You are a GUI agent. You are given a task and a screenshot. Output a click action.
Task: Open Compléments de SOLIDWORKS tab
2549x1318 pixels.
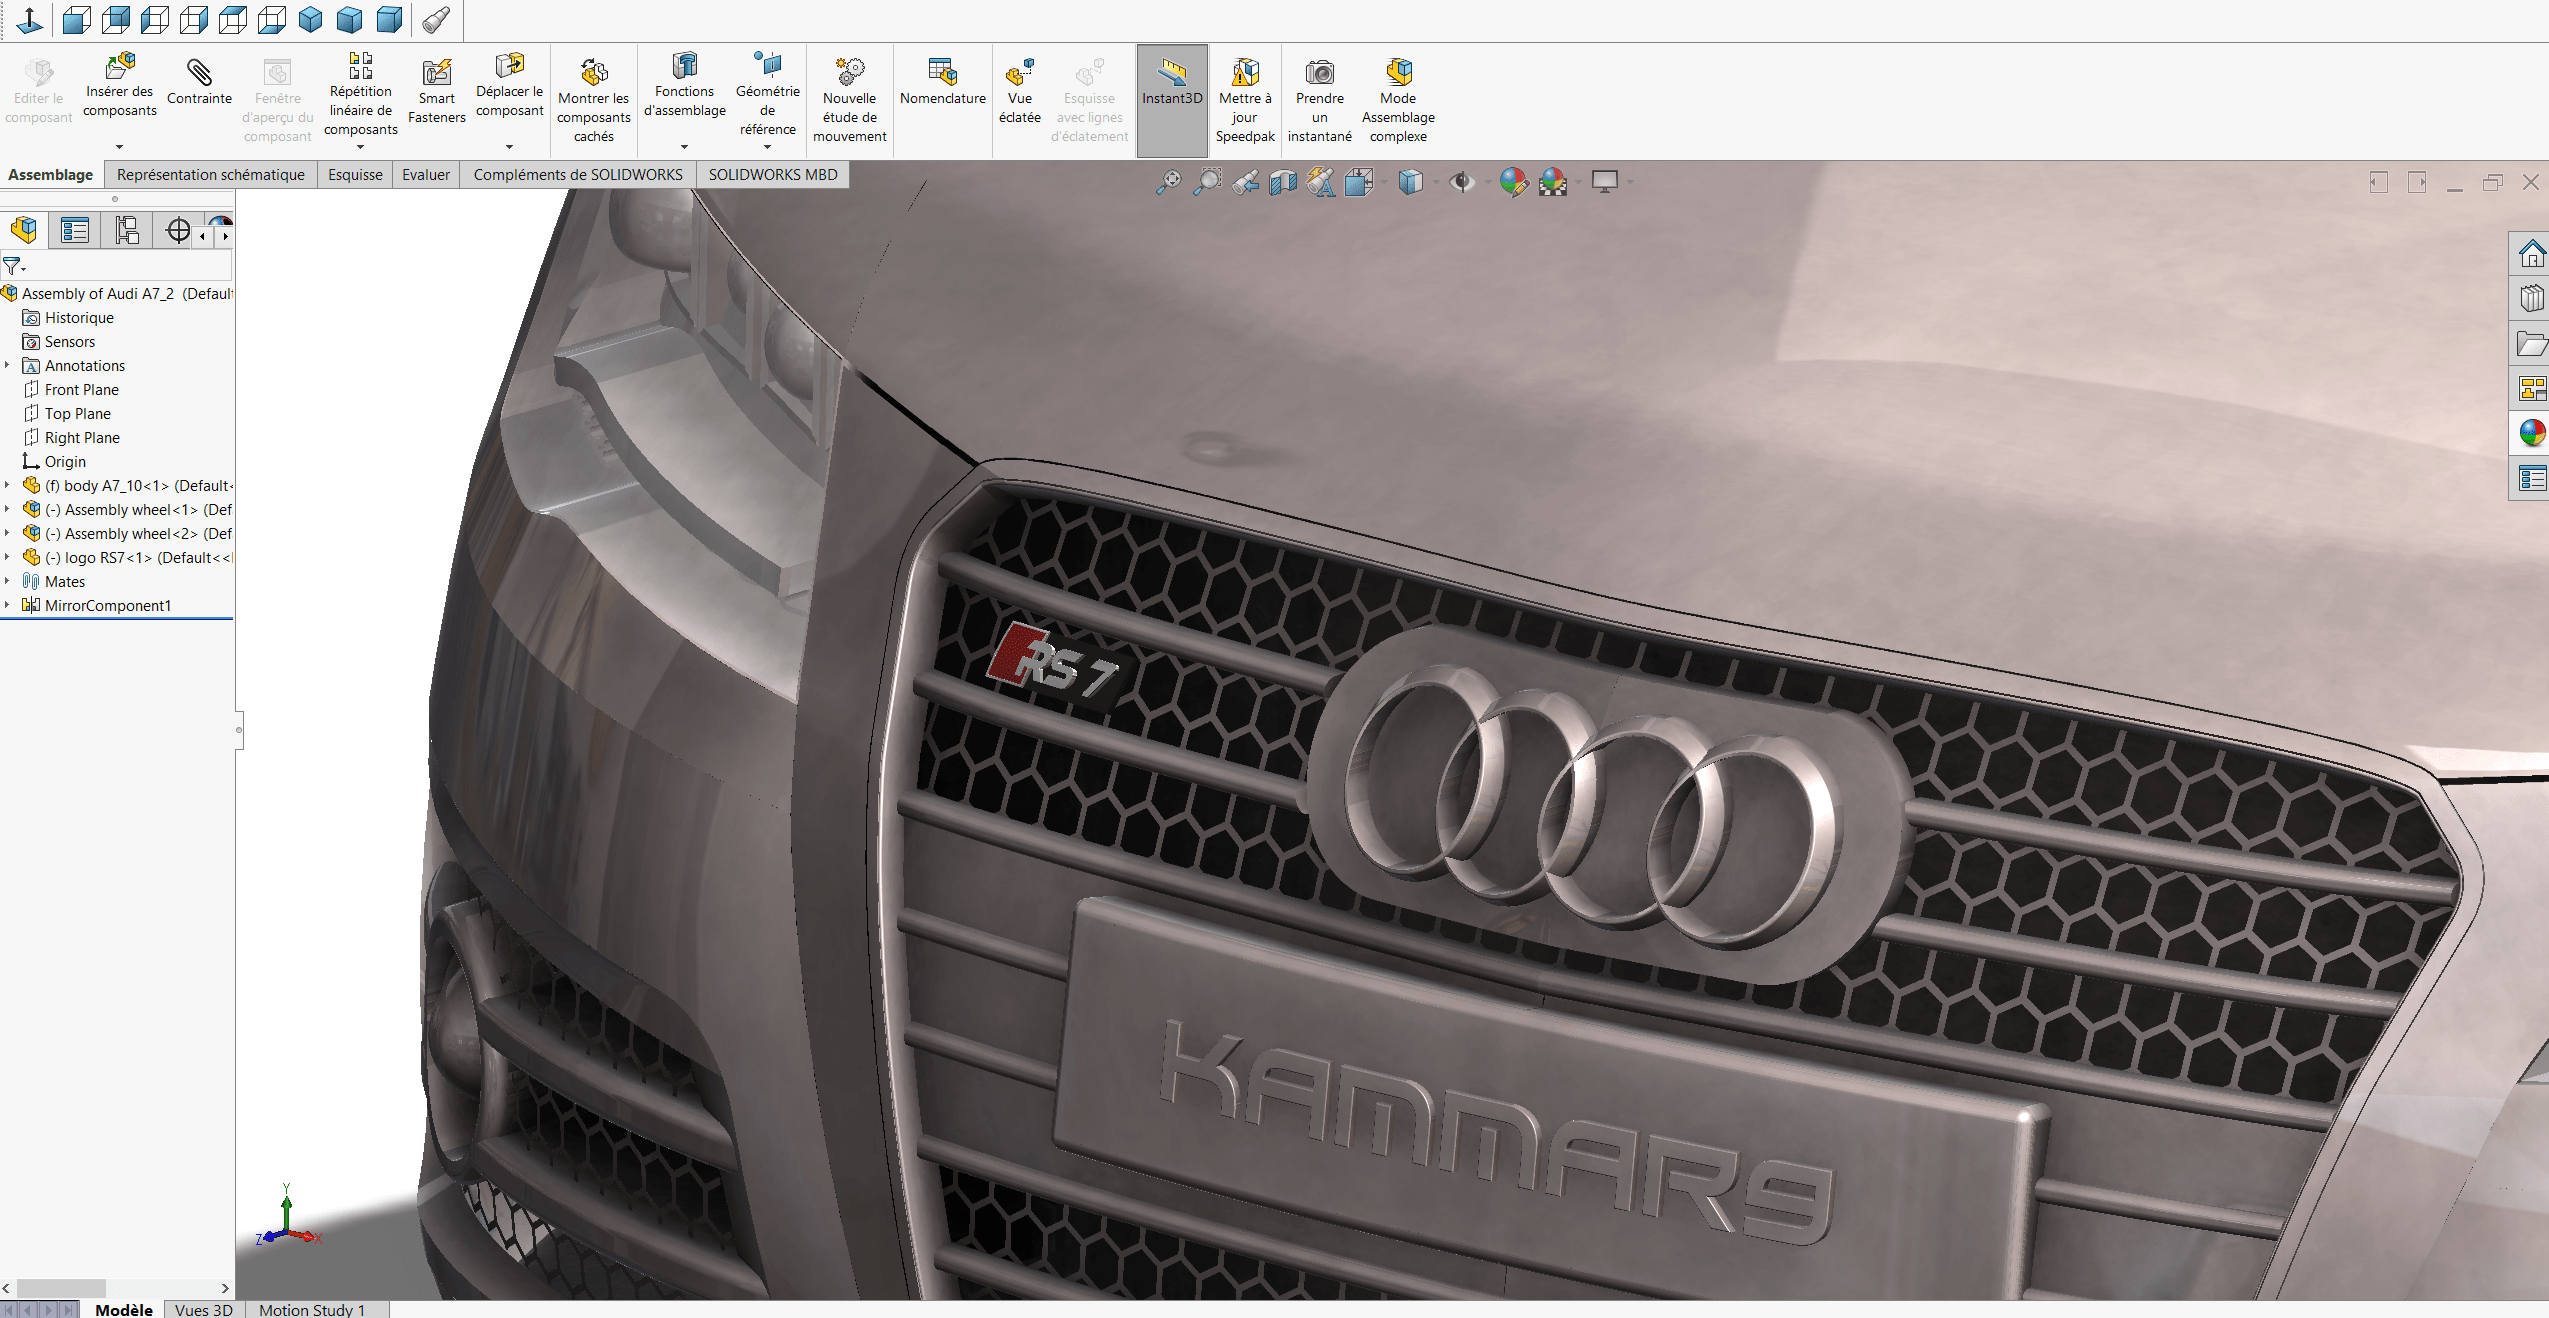tap(578, 175)
